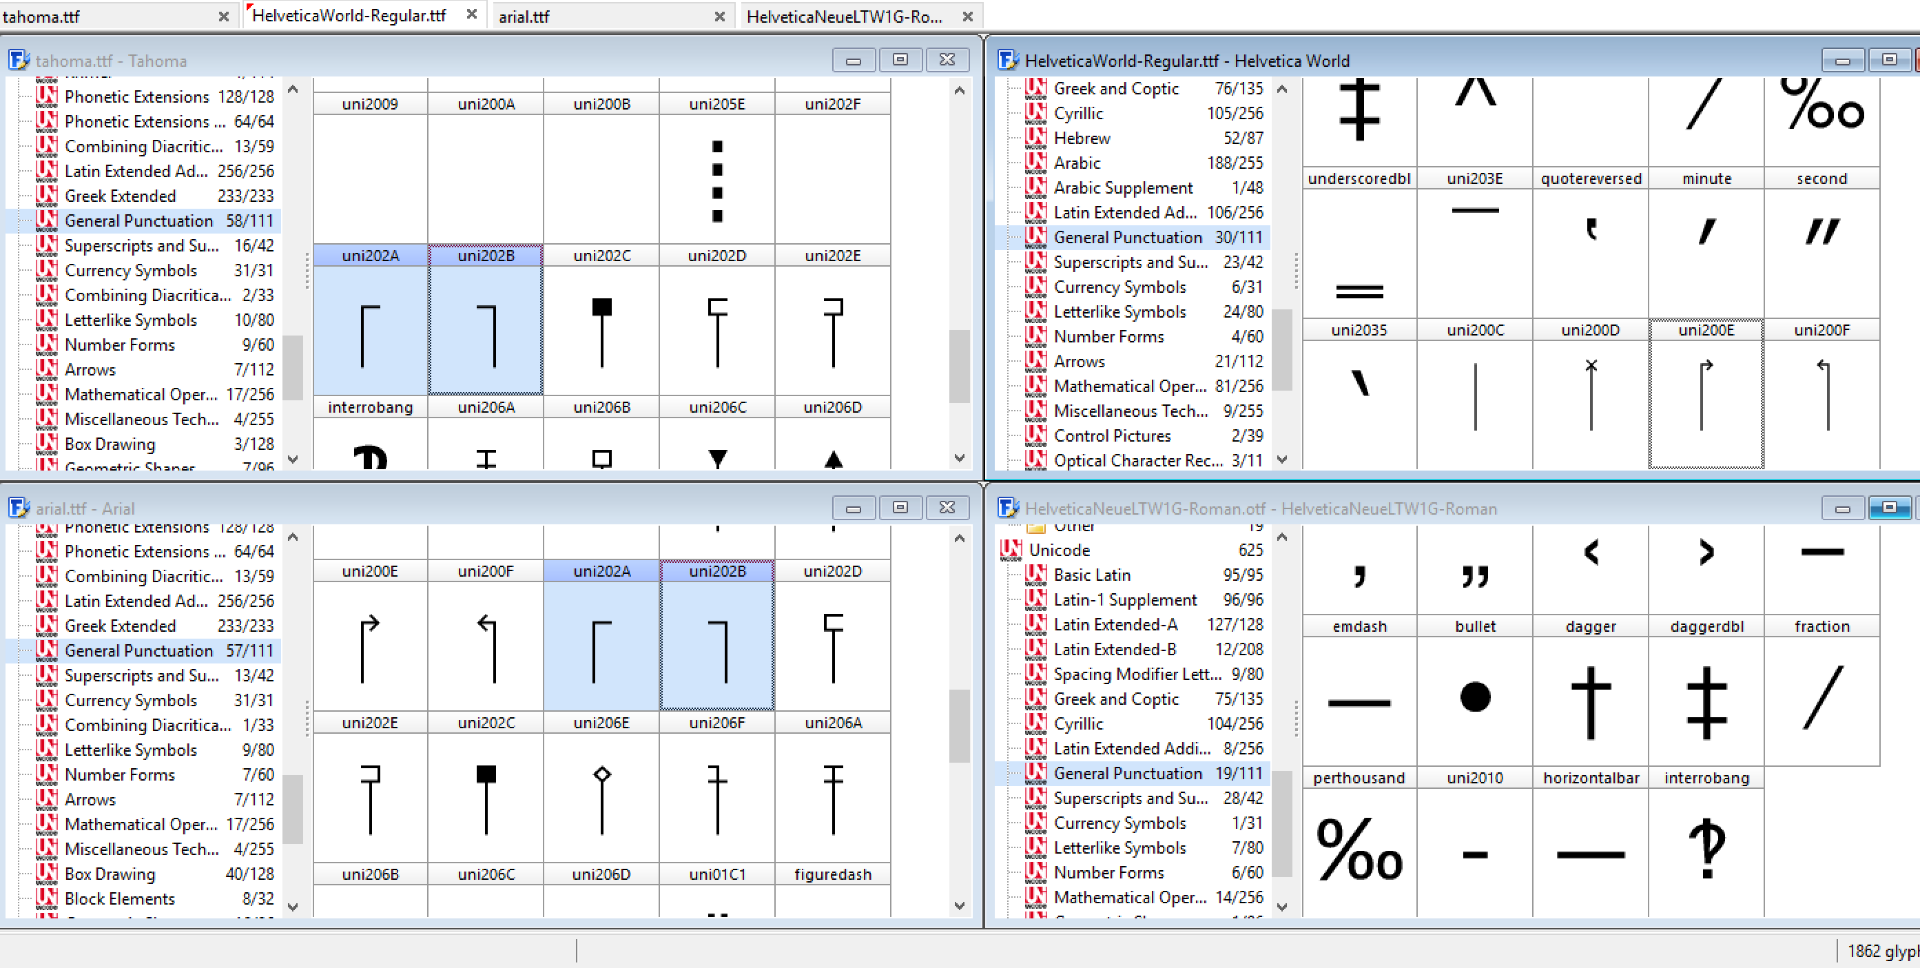
Task: Select uni202E glyph in Tahoma window
Action: tap(833, 320)
